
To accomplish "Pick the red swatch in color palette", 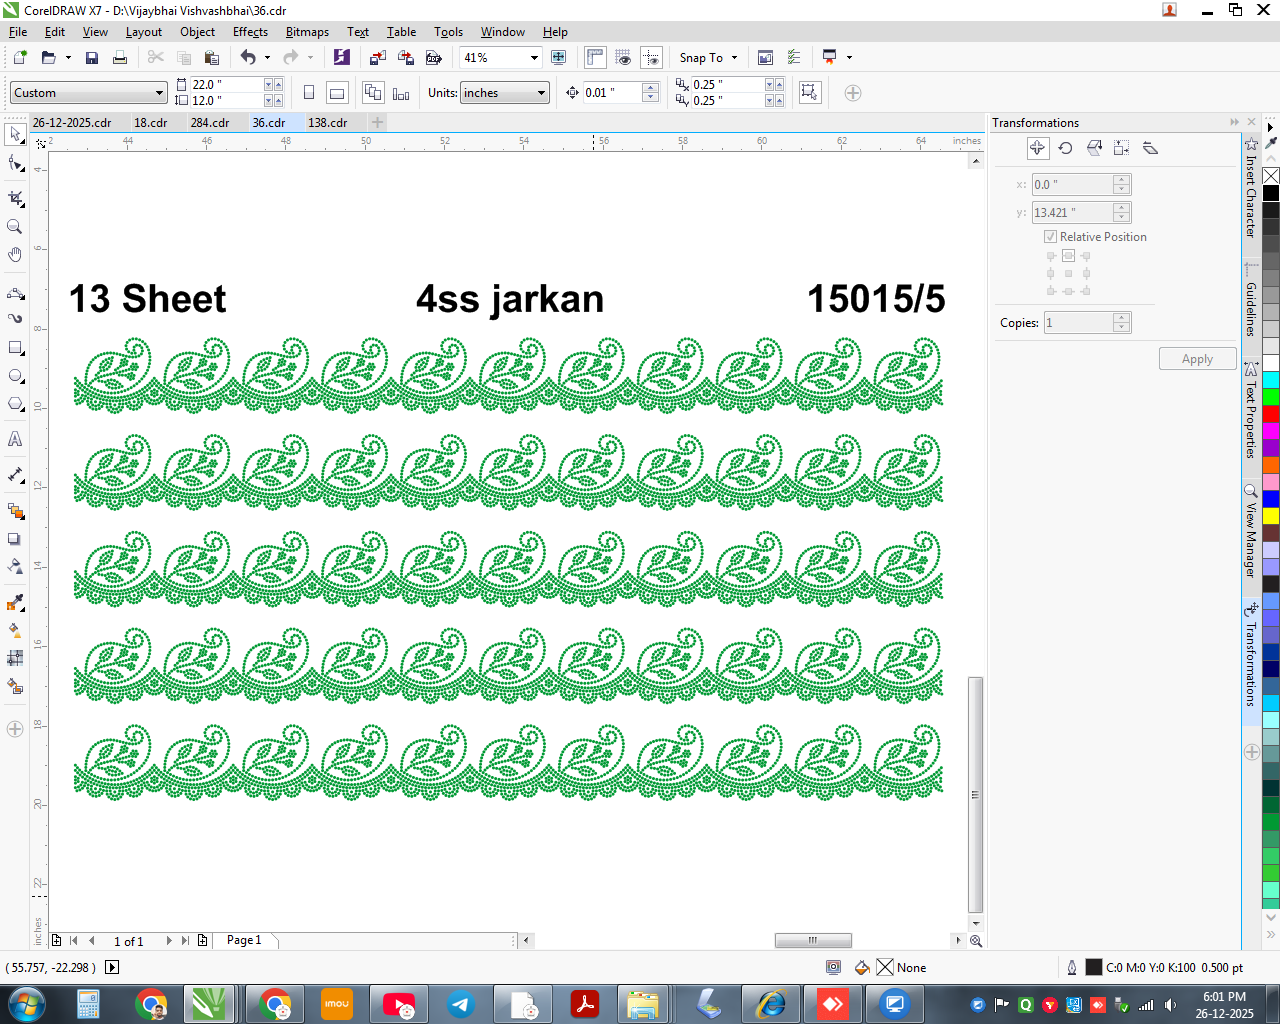I will tap(1271, 413).
